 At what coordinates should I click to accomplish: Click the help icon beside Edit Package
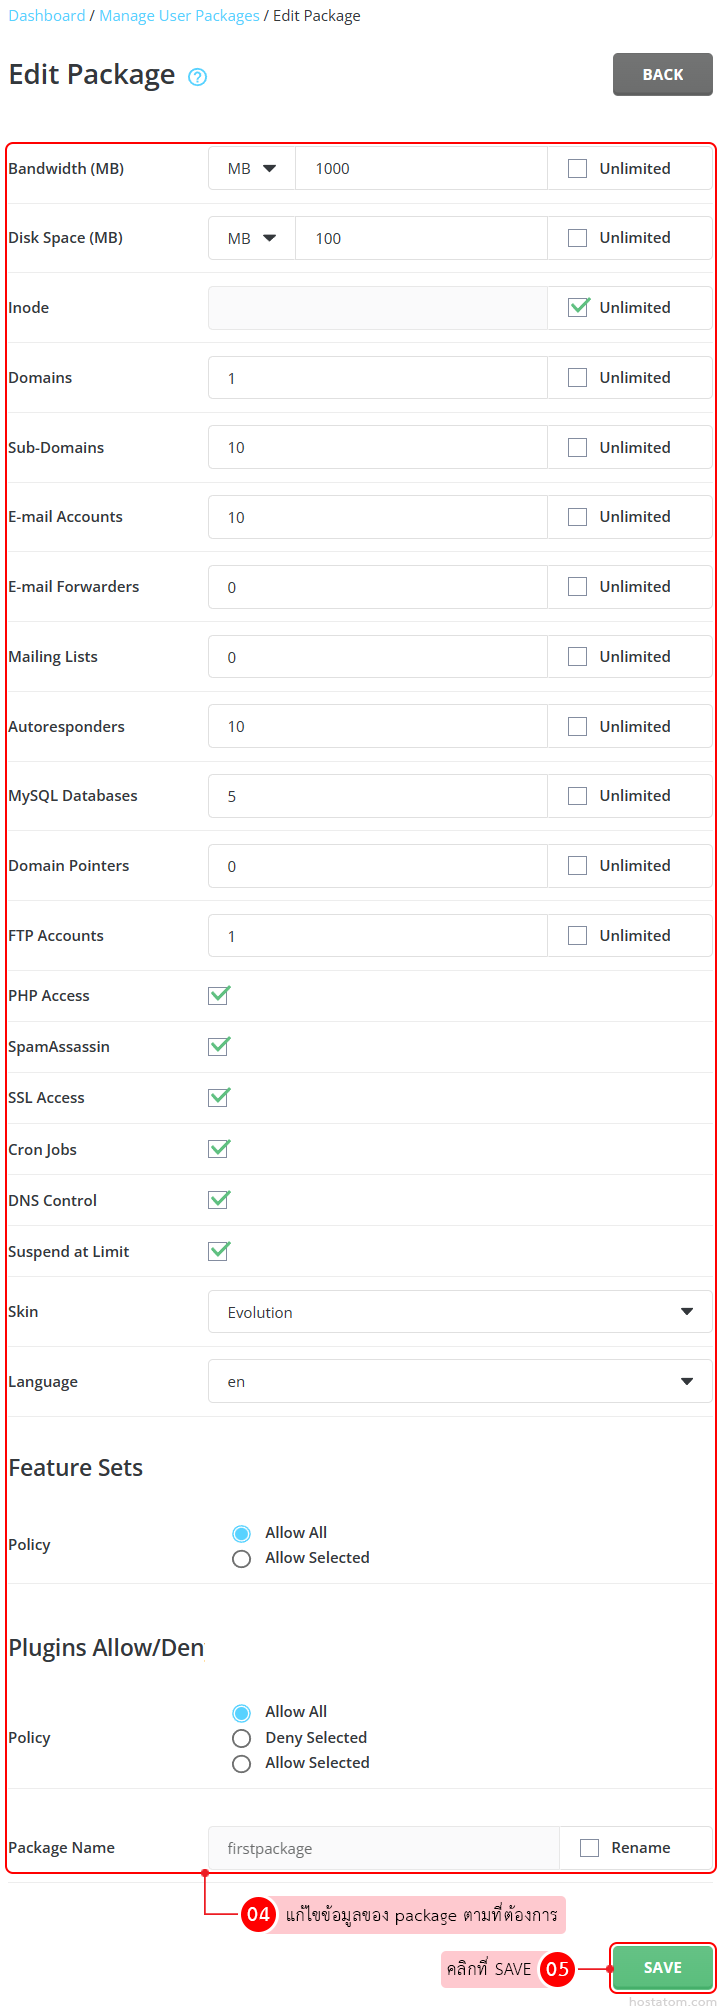pos(198,77)
